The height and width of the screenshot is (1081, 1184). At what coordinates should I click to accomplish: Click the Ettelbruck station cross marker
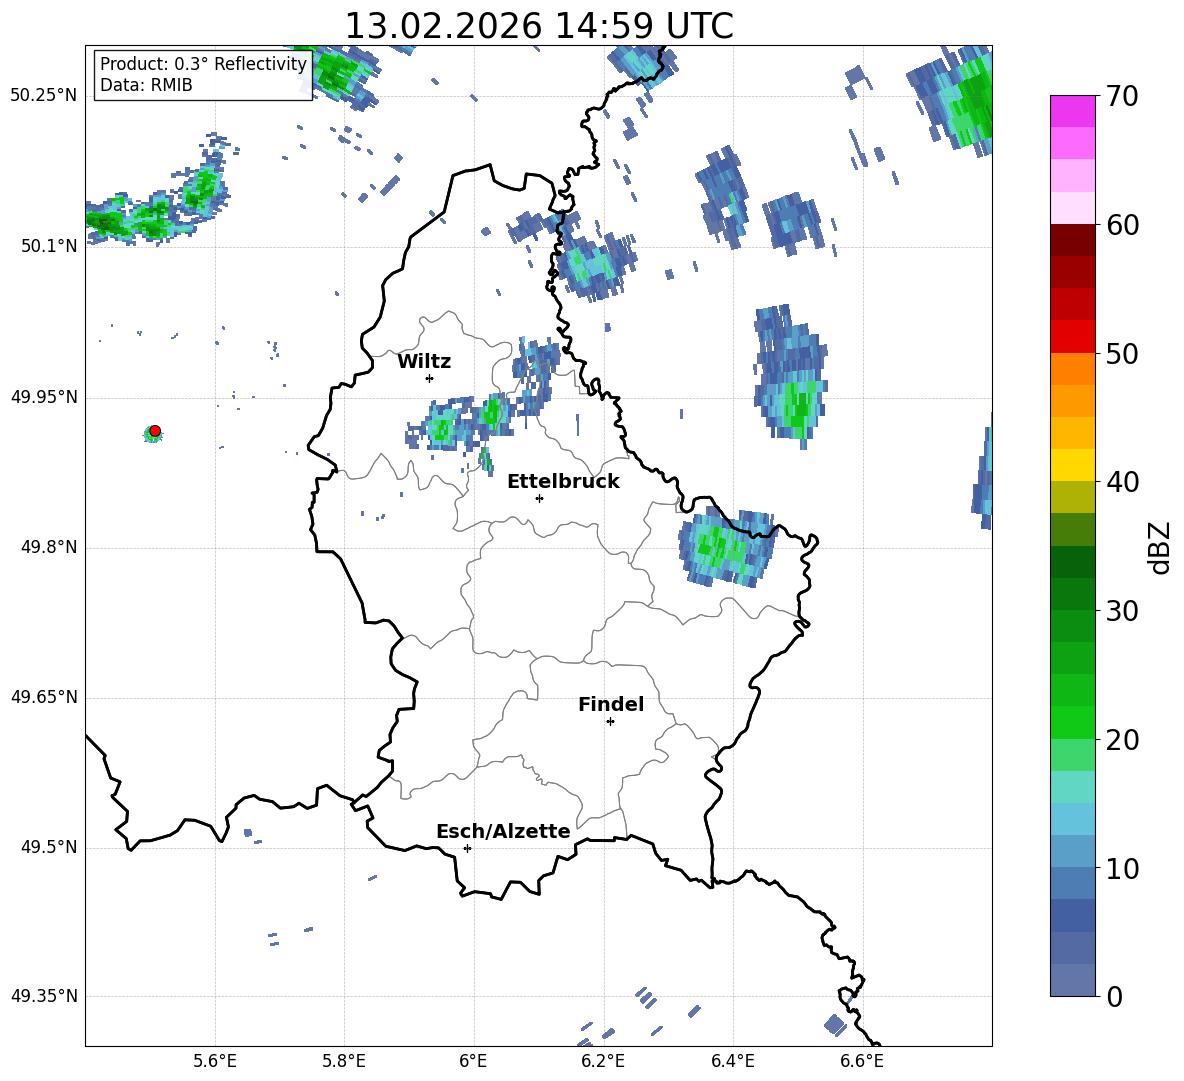pyautogui.click(x=539, y=498)
